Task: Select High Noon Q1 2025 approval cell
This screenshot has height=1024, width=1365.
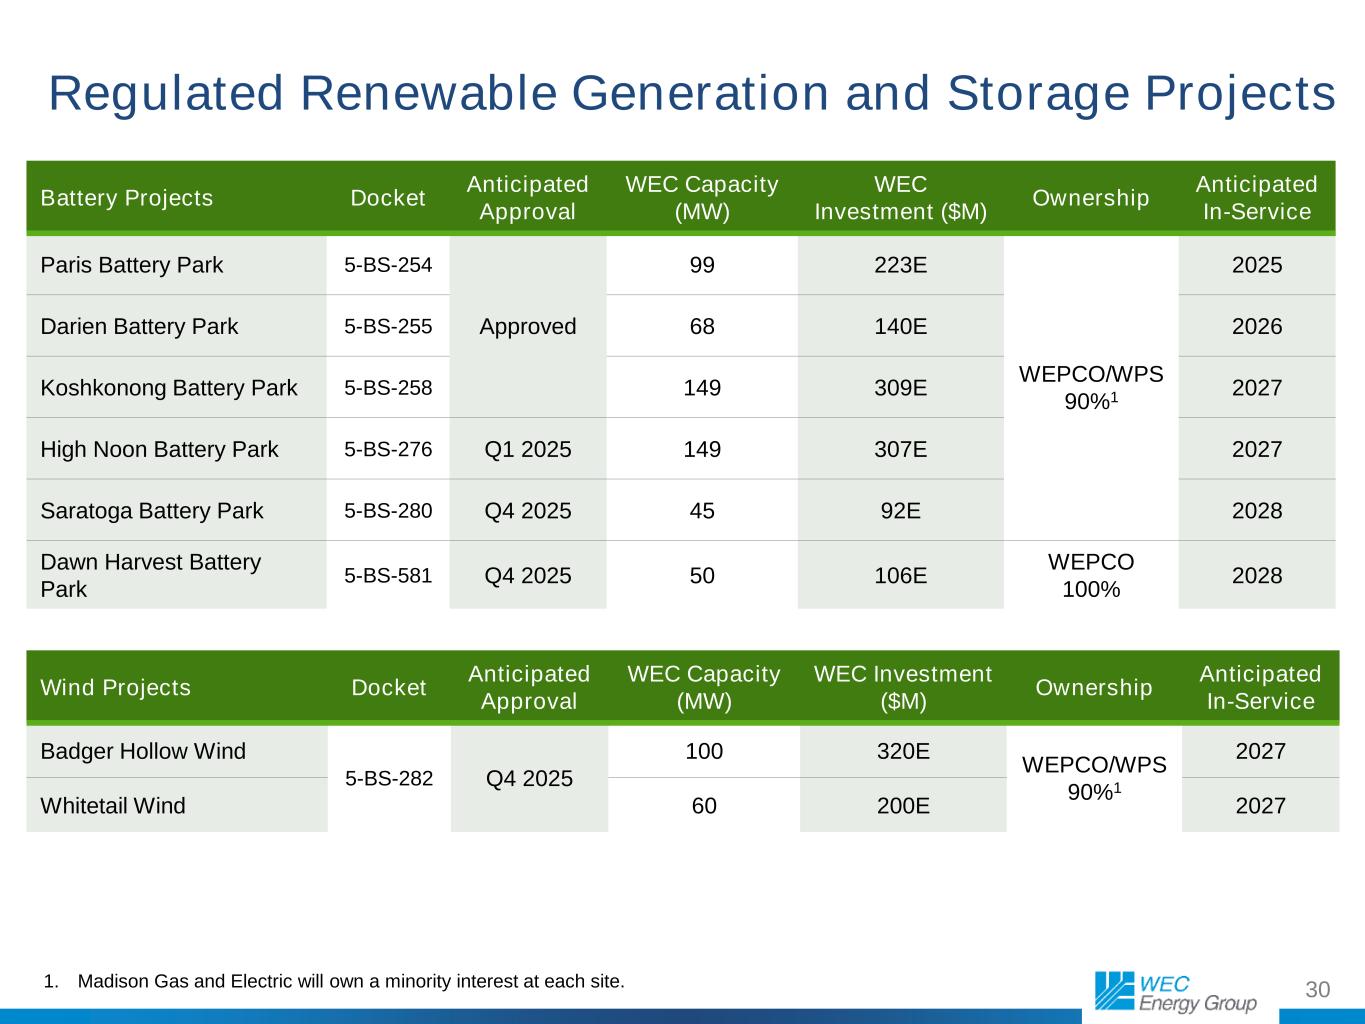Action: coord(528,449)
